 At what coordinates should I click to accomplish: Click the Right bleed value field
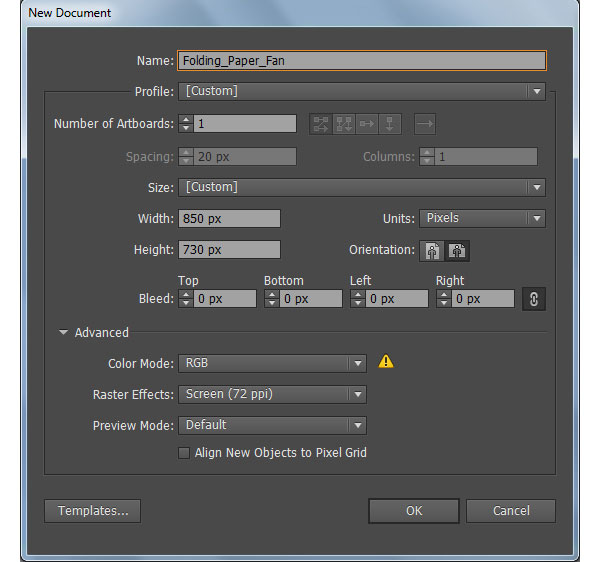point(483,299)
